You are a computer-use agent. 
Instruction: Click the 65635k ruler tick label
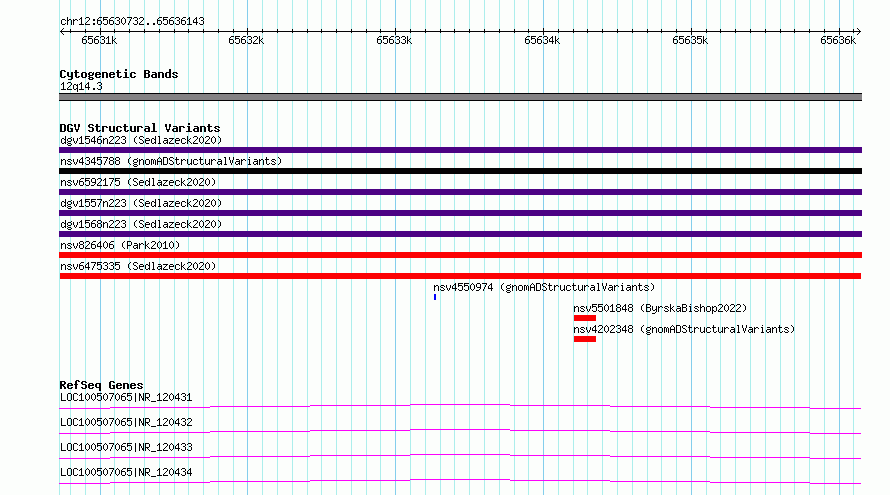click(x=690, y=40)
